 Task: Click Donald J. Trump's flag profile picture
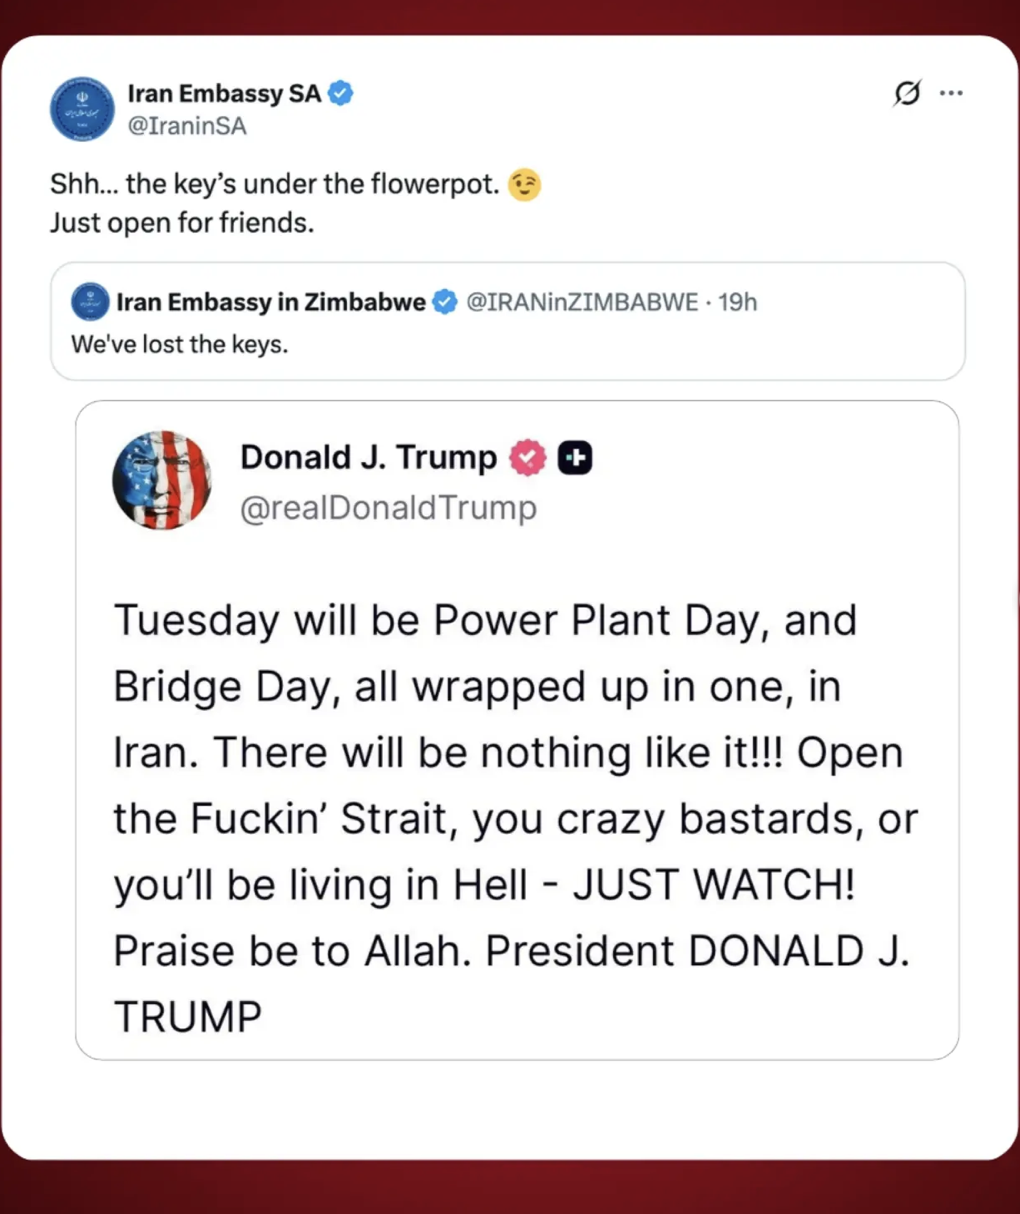click(x=162, y=480)
